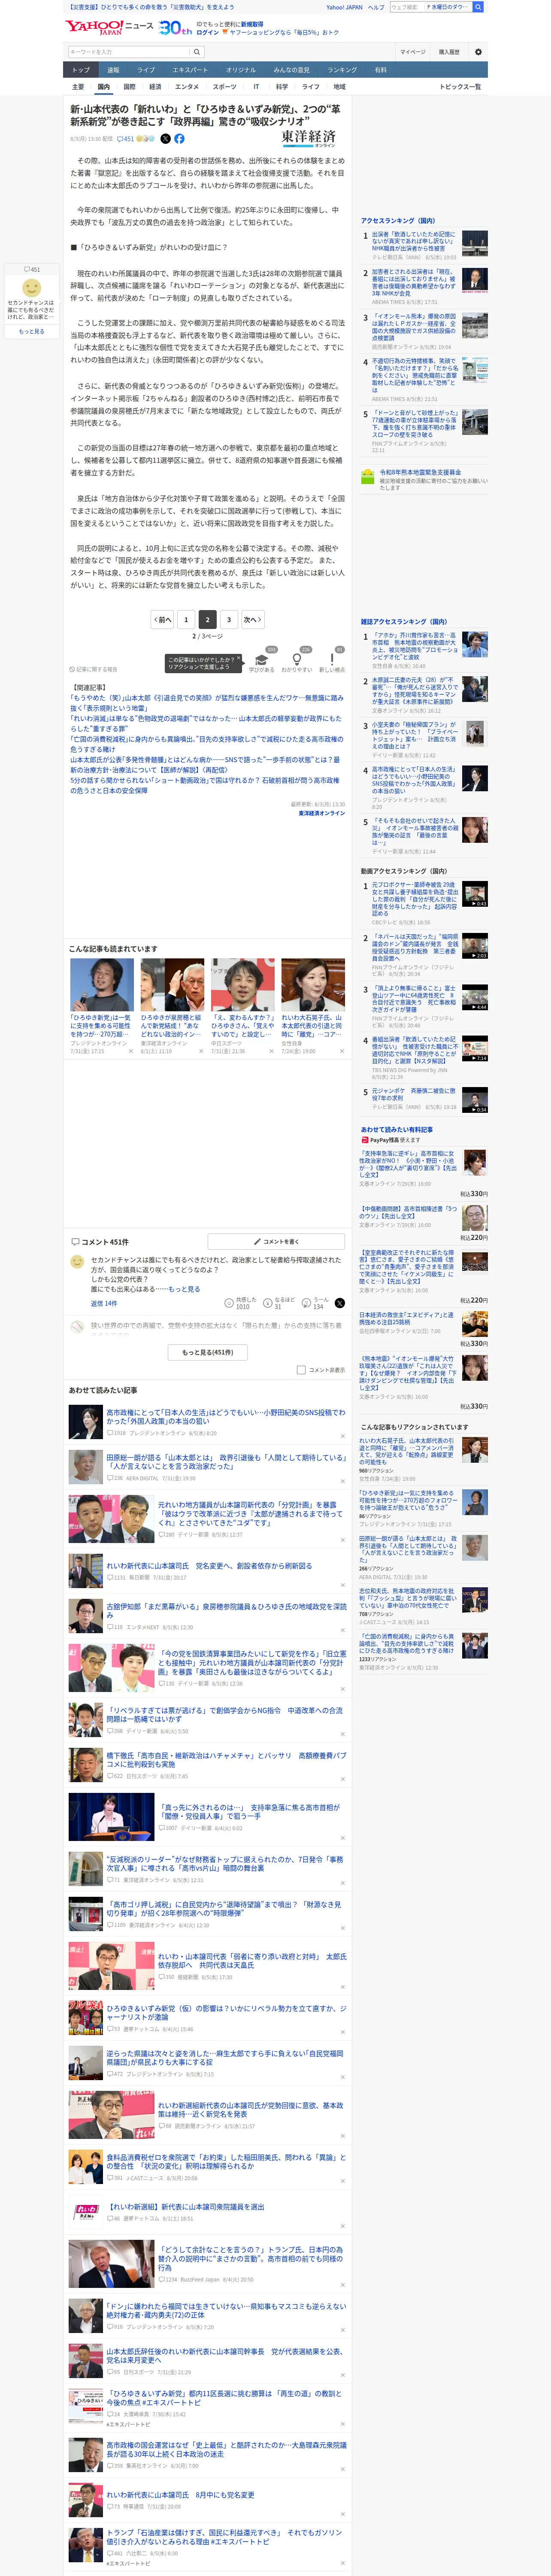551x2576 pixels.
Task: Open the 30th anniversary logo
Action: point(175,28)
